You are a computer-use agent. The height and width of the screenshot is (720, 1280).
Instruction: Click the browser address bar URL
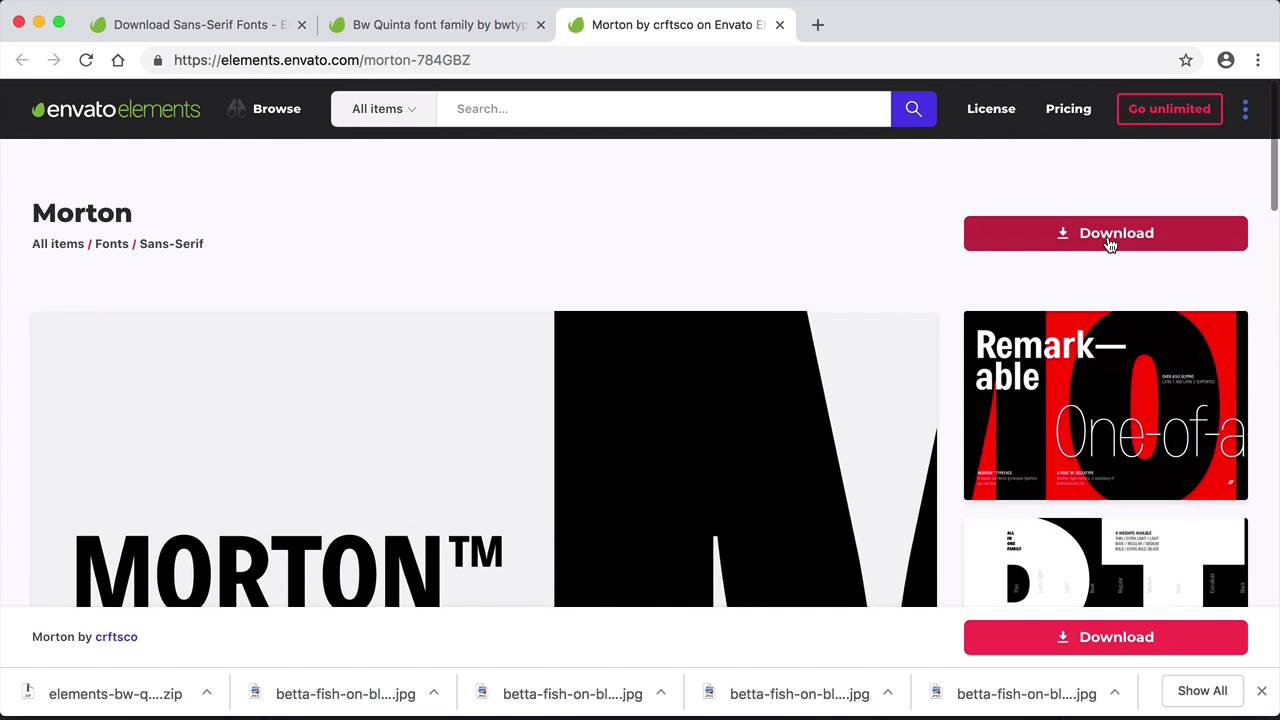322,60
